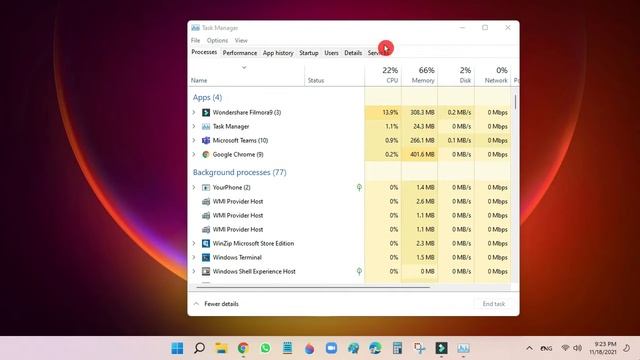Open WhatsApp from the taskbar

point(265,348)
